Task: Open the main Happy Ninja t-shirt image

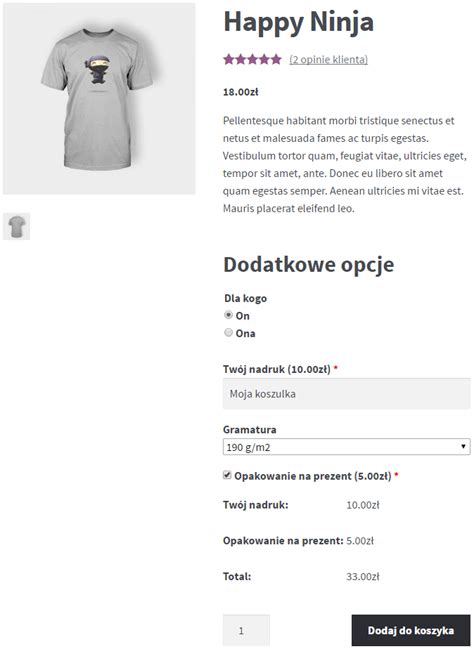Action: pos(99,99)
